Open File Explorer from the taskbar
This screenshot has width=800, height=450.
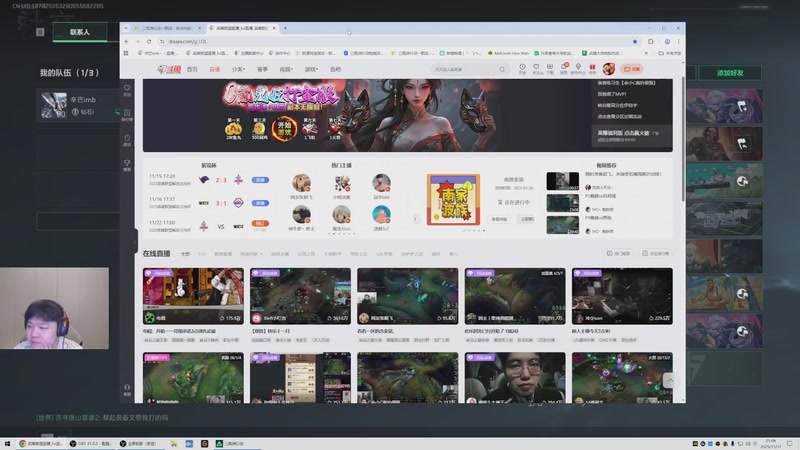click(173, 444)
